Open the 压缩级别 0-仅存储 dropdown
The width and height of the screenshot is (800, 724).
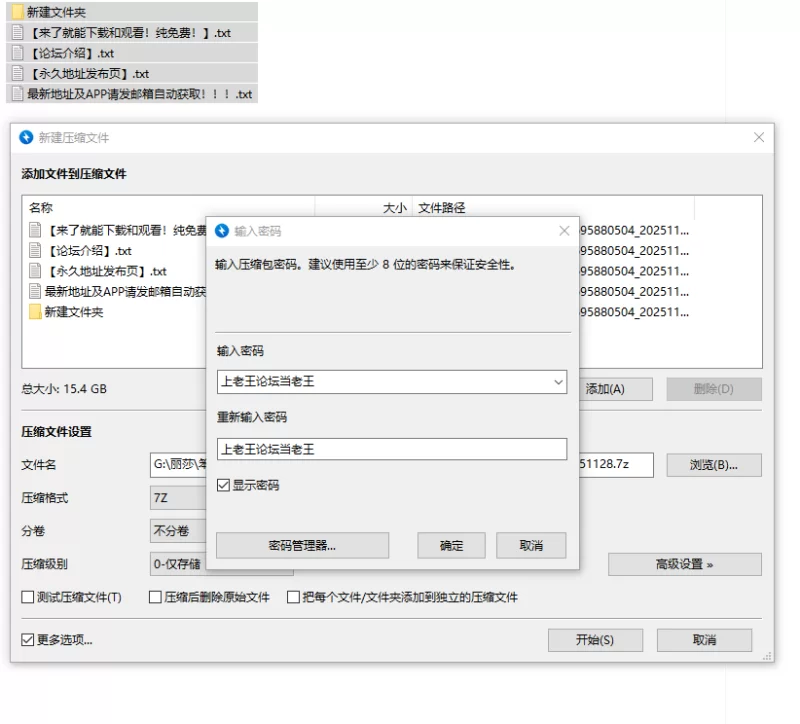click(178, 564)
